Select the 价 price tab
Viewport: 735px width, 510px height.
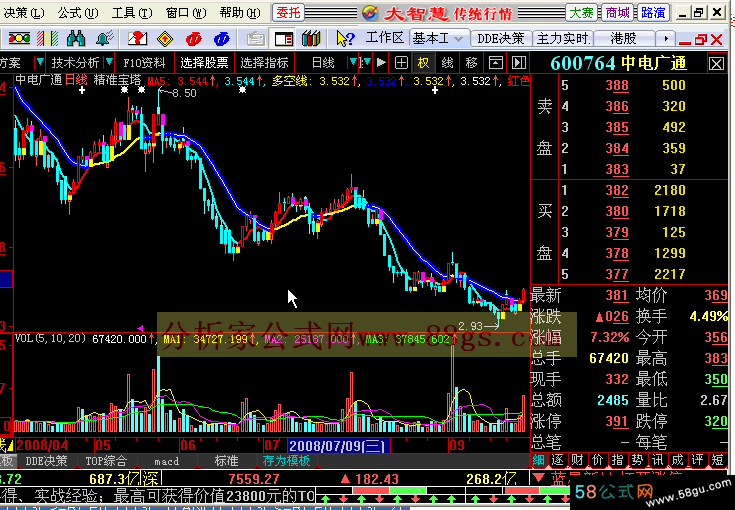tap(598, 460)
